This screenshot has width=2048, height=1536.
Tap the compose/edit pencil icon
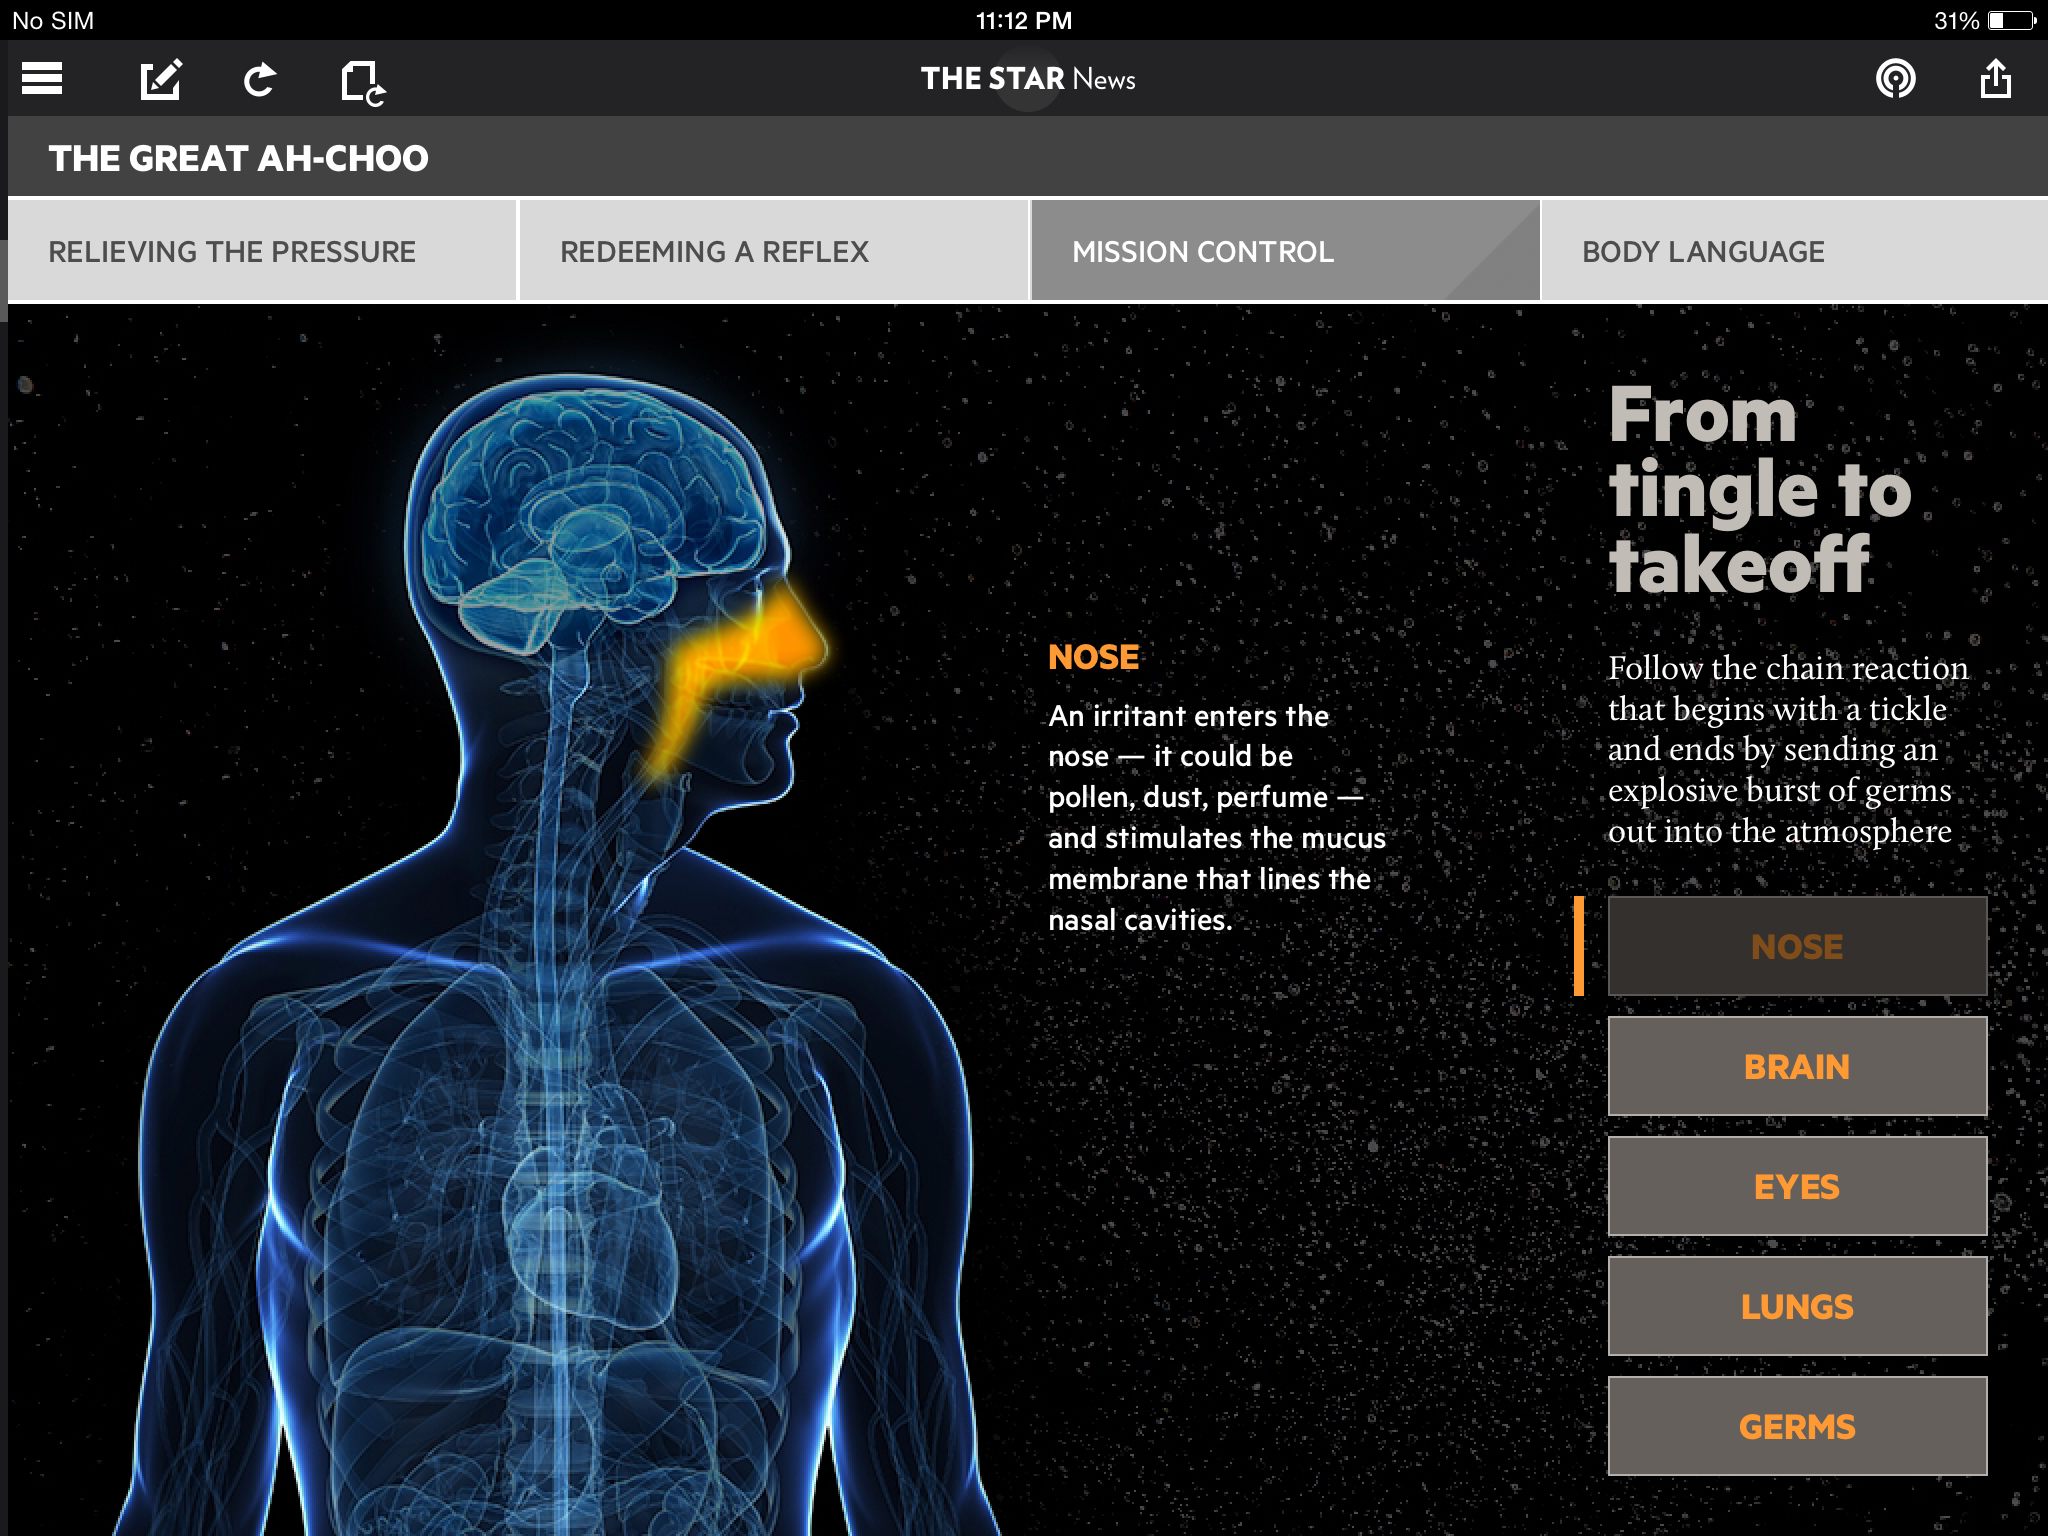pos(160,79)
